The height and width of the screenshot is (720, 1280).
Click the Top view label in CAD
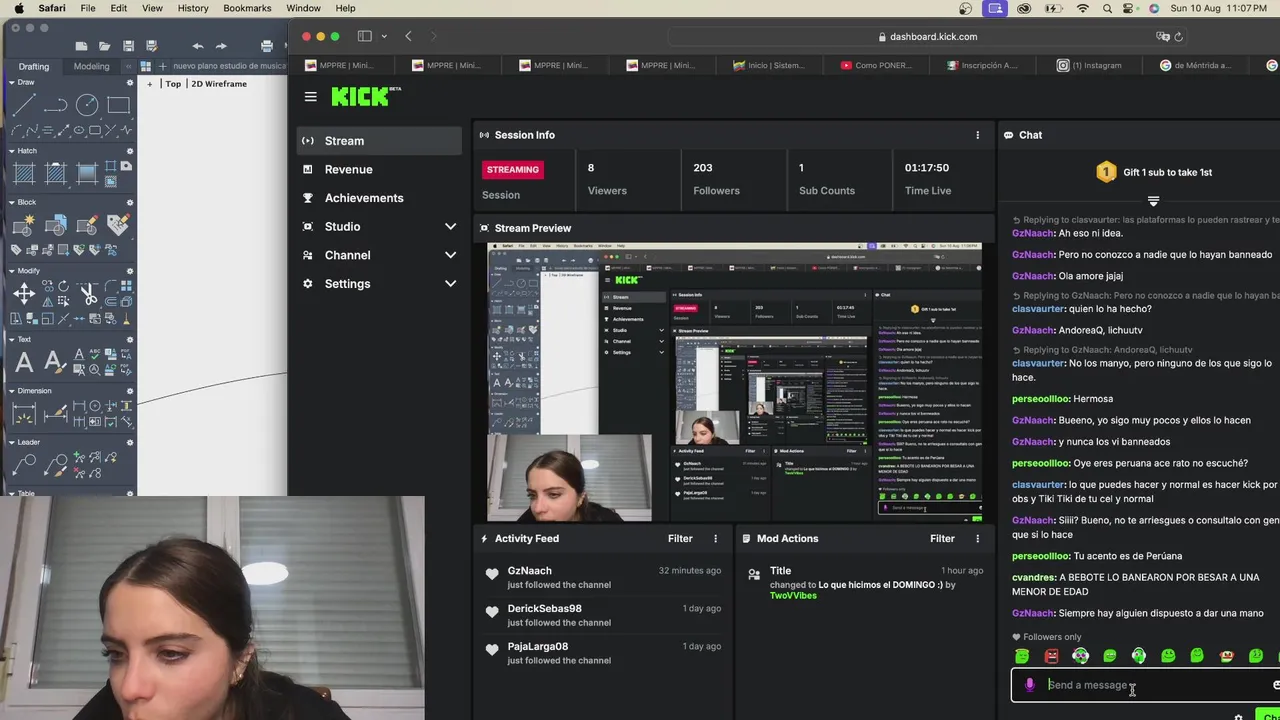tap(173, 84)
